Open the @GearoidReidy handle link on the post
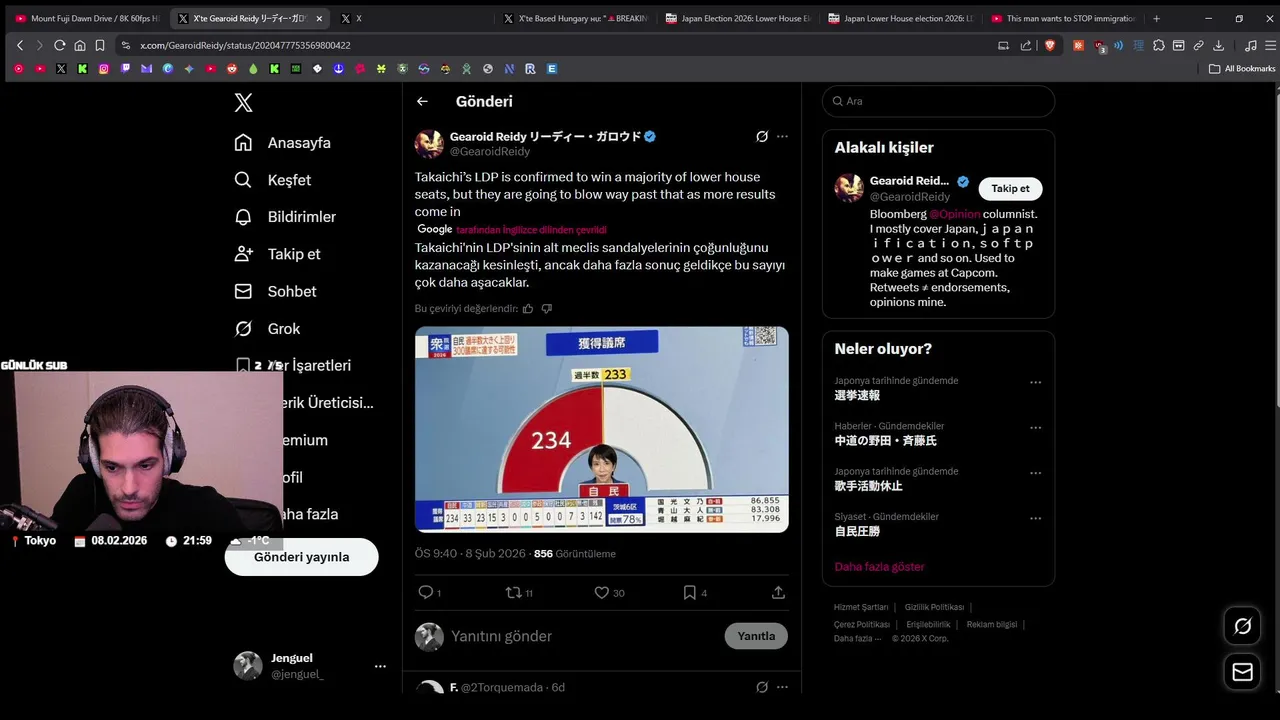 tap(490, 152)
